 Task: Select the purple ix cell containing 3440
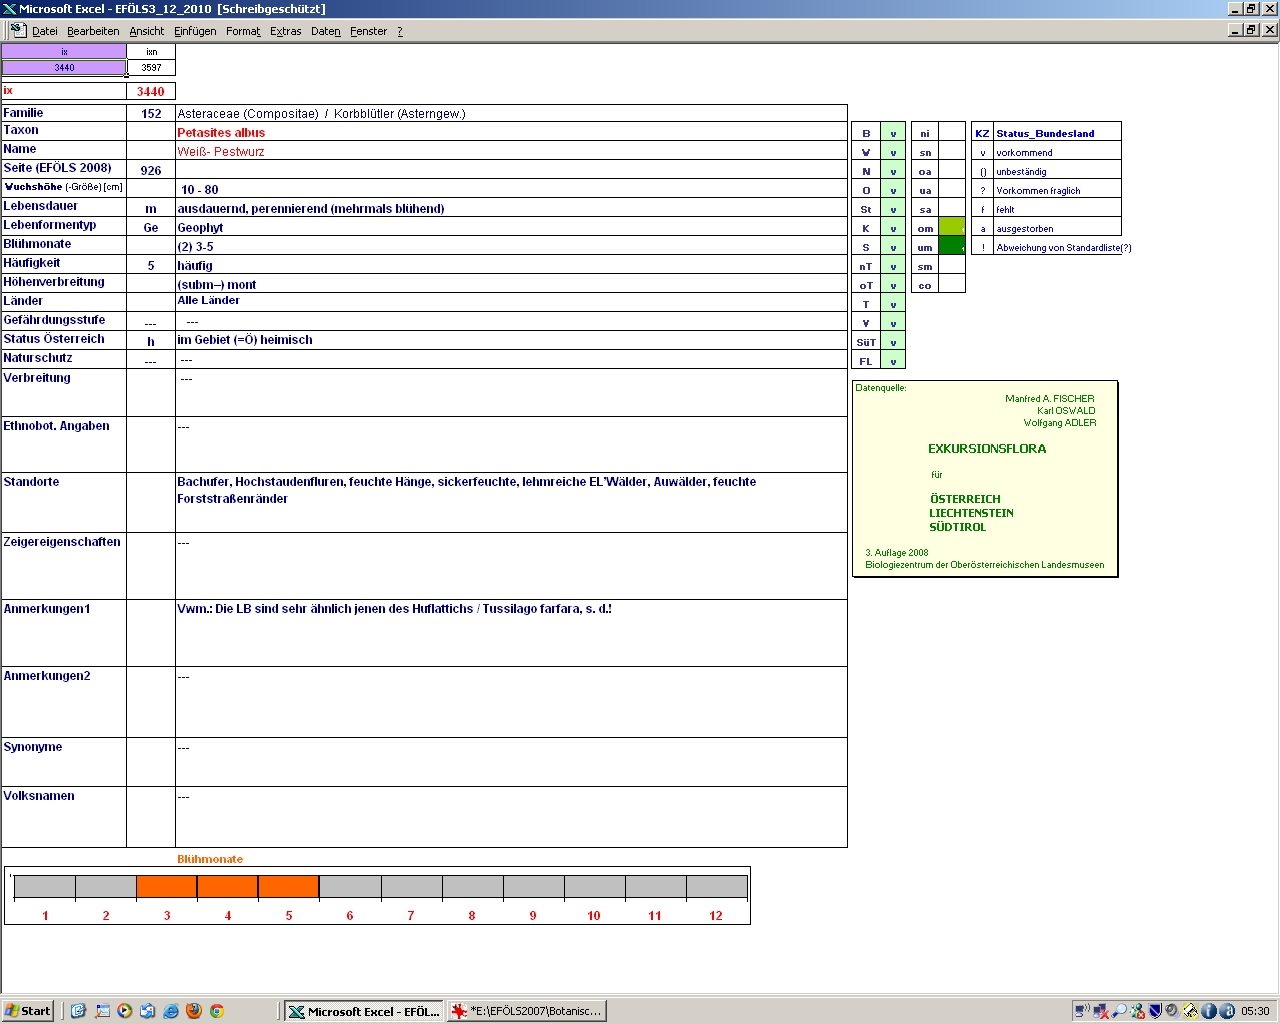[64, 68]
